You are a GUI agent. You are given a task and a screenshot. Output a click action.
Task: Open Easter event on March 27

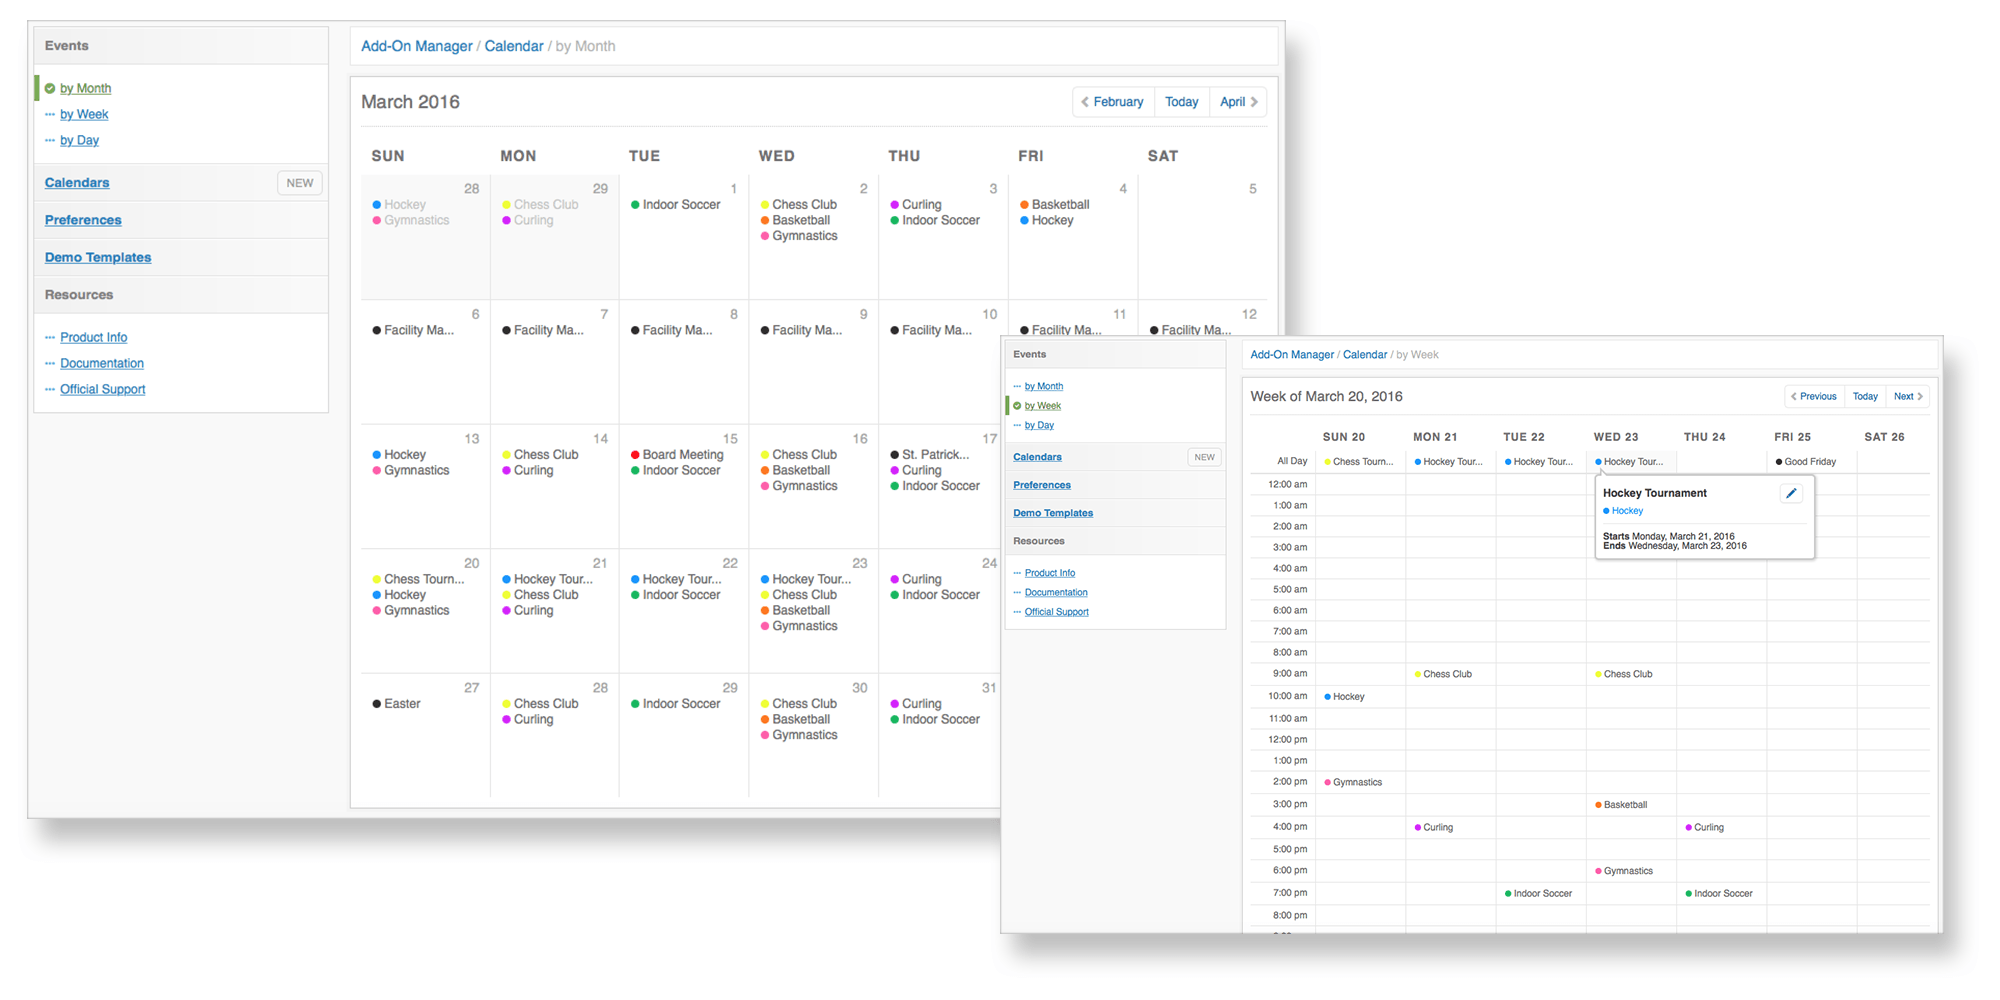point(396,704)
